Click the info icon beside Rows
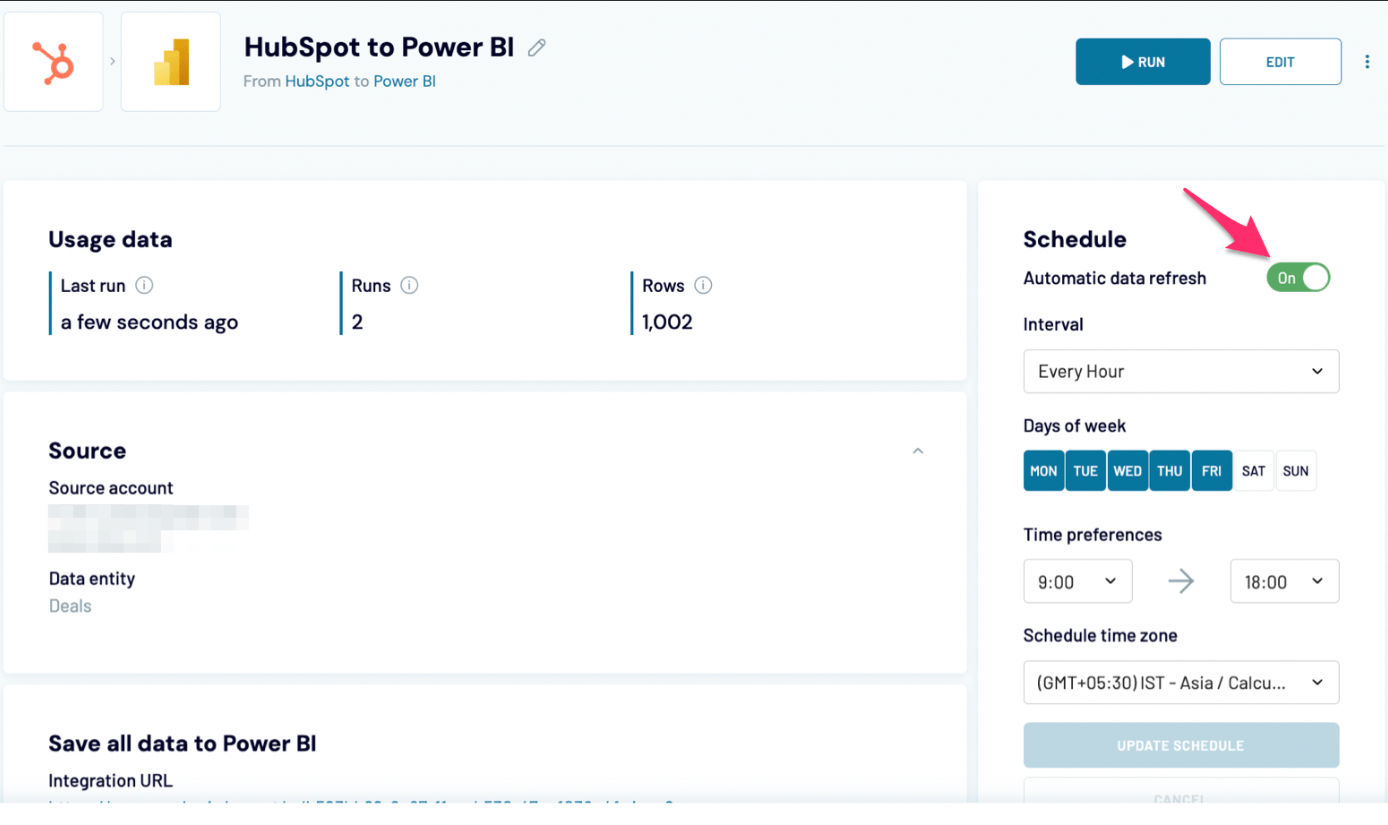The image size is (1388, 825). point(703,286)
